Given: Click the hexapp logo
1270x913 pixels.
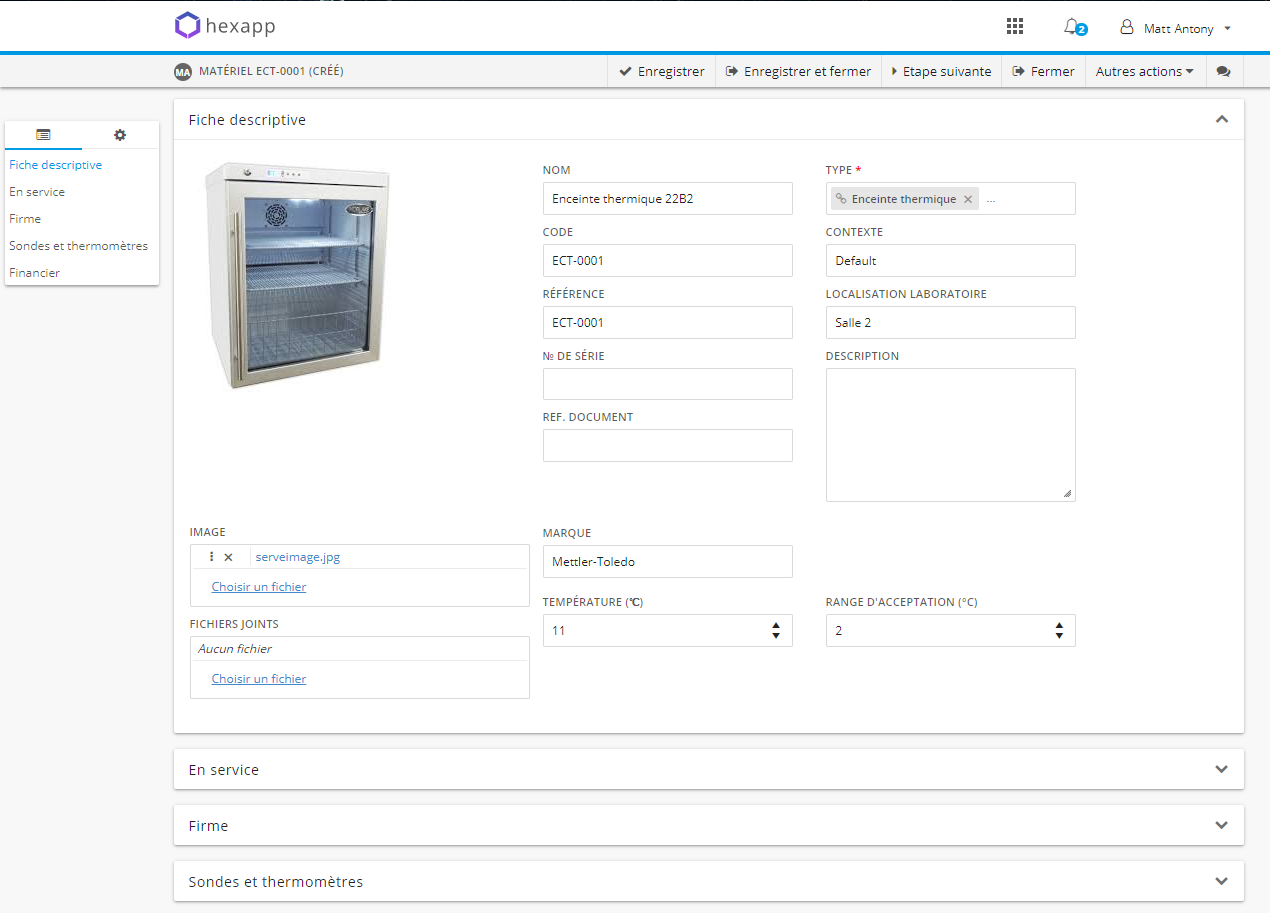Looking at the screenshot, I should [x=225, y=26].
